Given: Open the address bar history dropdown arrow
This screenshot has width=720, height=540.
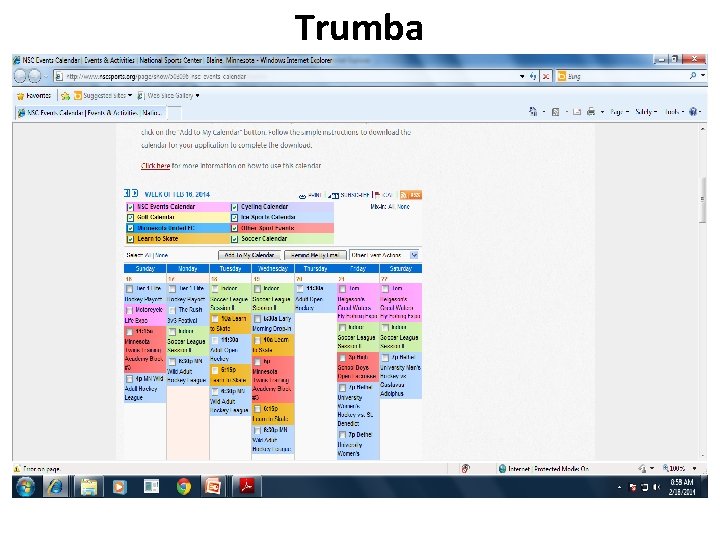Looking at the screenshot, I should click(522, 76).
